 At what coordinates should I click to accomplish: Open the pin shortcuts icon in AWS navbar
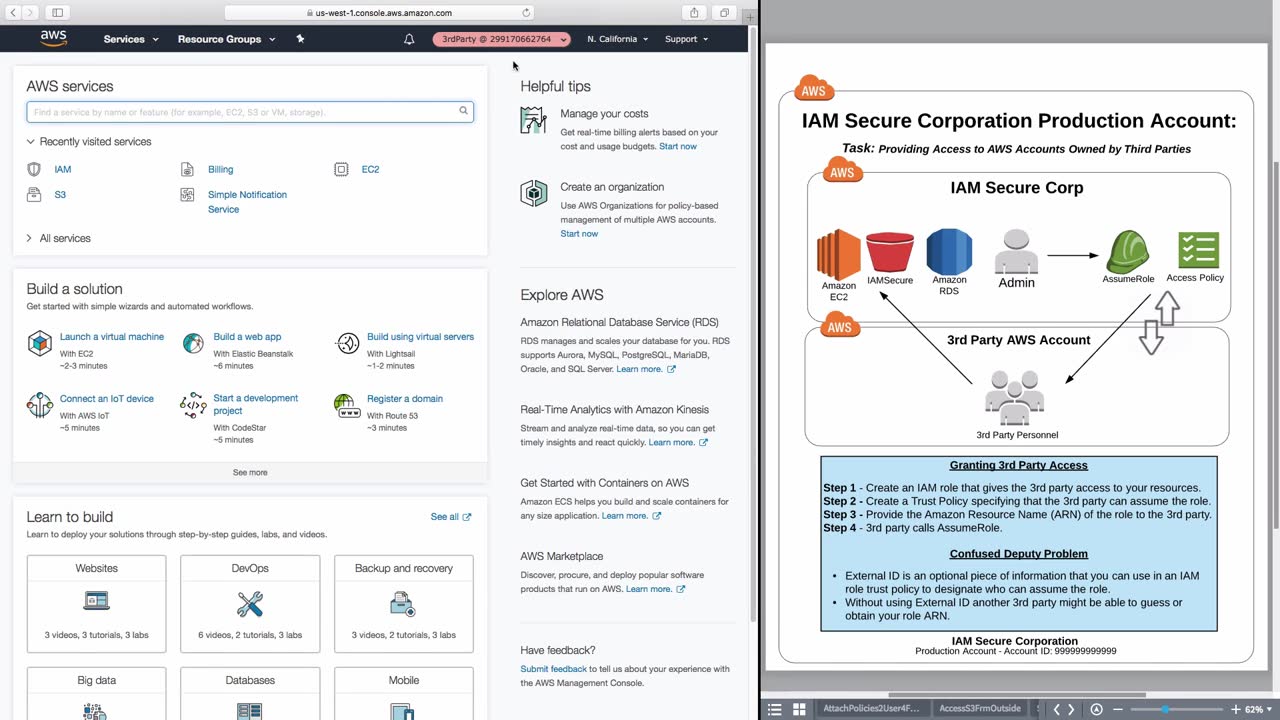click(x=300, y=39)
